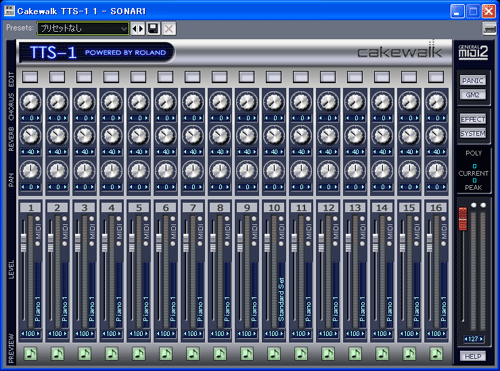The height and width of the screenshot is (371, 500).
Task: Toggle the channel 16 number button
Action: [436, 208]
